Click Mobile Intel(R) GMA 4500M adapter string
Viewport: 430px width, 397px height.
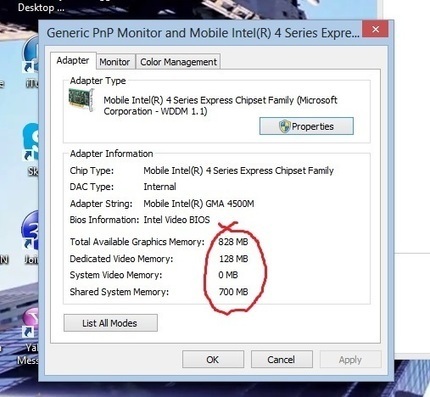[199, 204]
